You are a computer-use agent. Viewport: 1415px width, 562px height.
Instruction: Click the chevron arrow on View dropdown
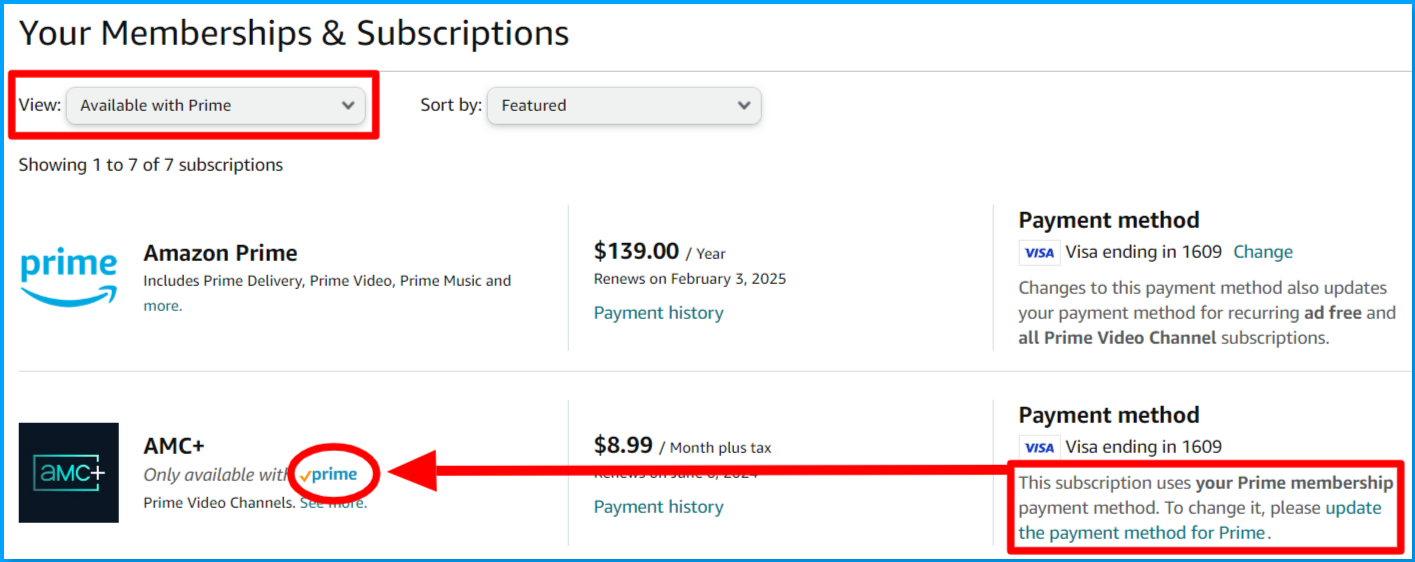[x=348, y=105]
